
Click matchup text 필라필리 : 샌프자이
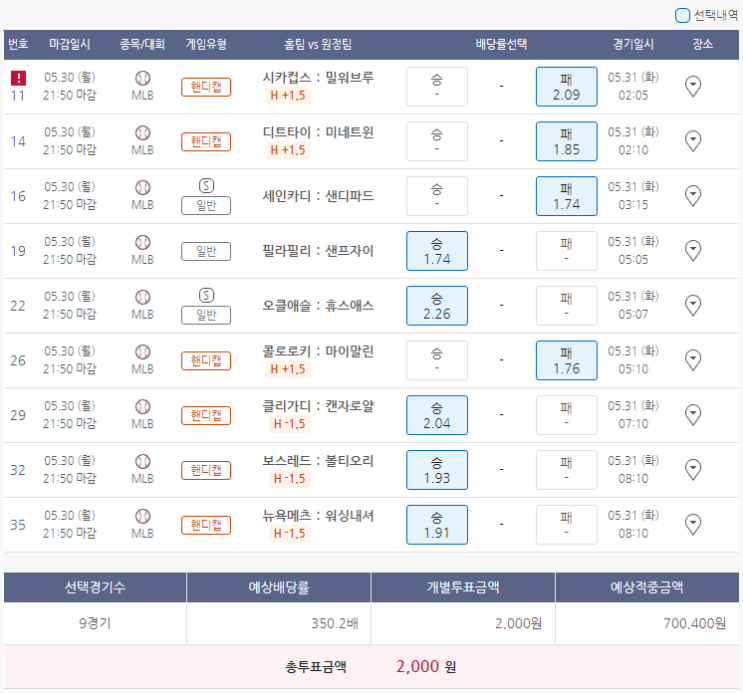[x=318, y=251]
